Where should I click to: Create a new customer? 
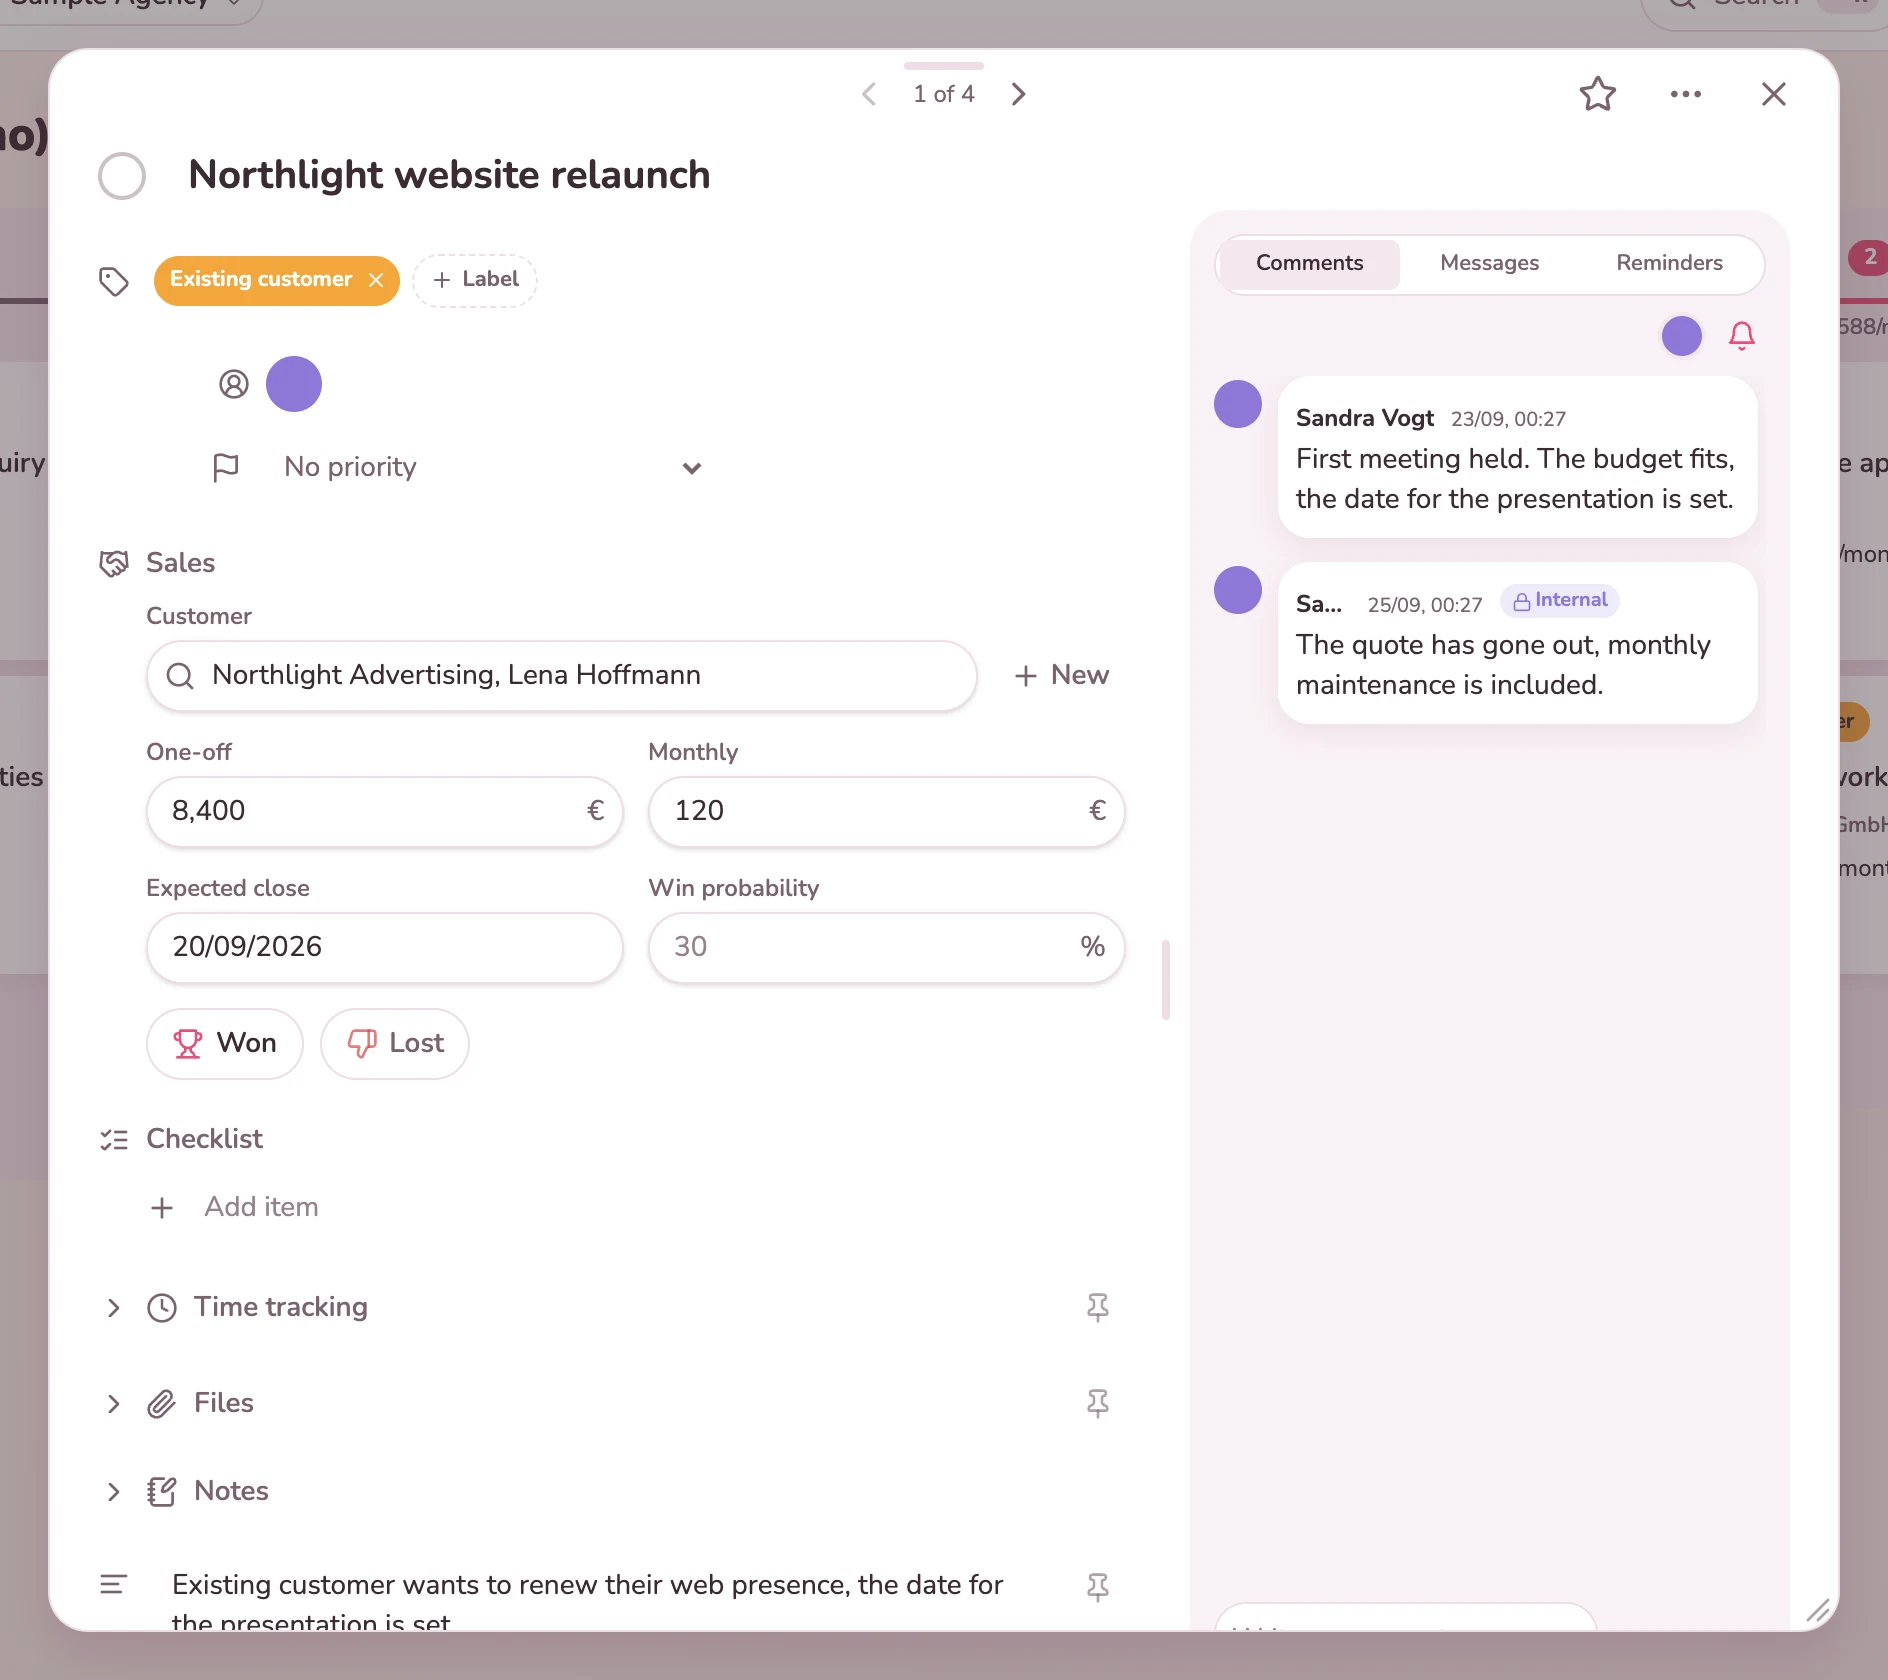tap(1062, 676)
